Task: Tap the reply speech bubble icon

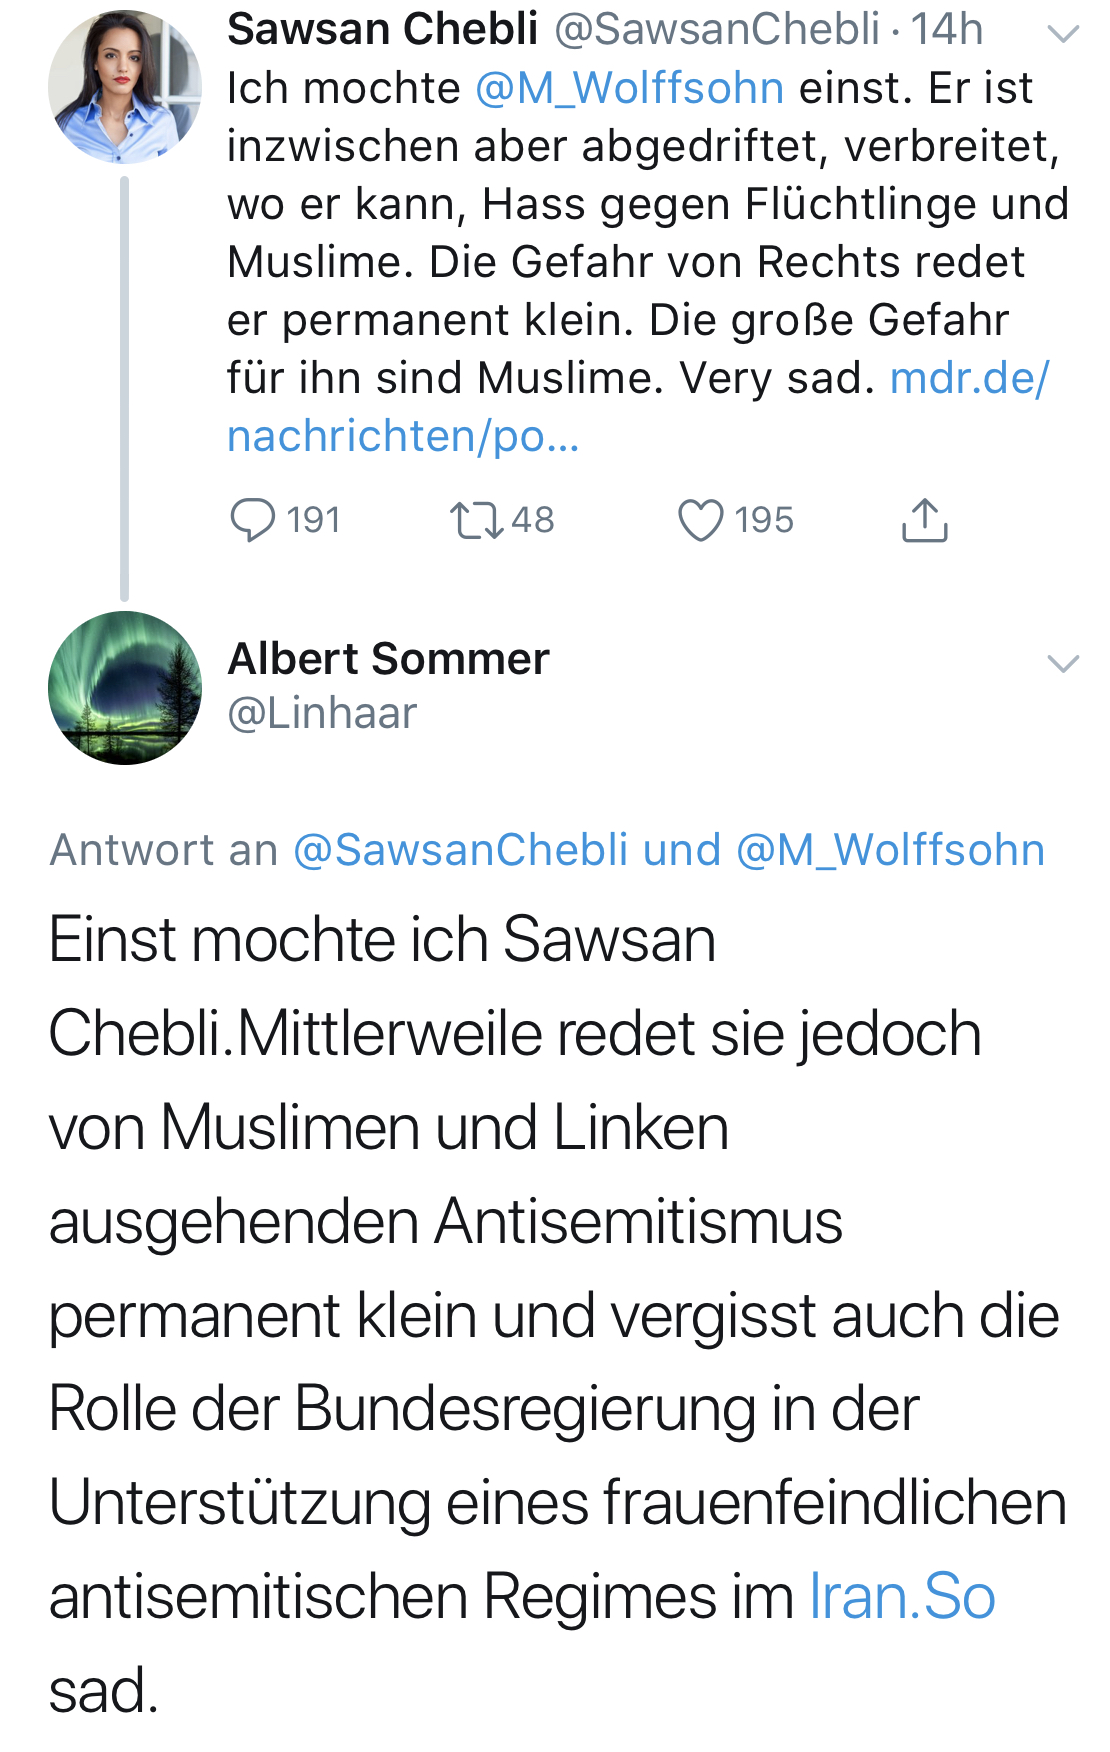Action: tap(252, 520)
